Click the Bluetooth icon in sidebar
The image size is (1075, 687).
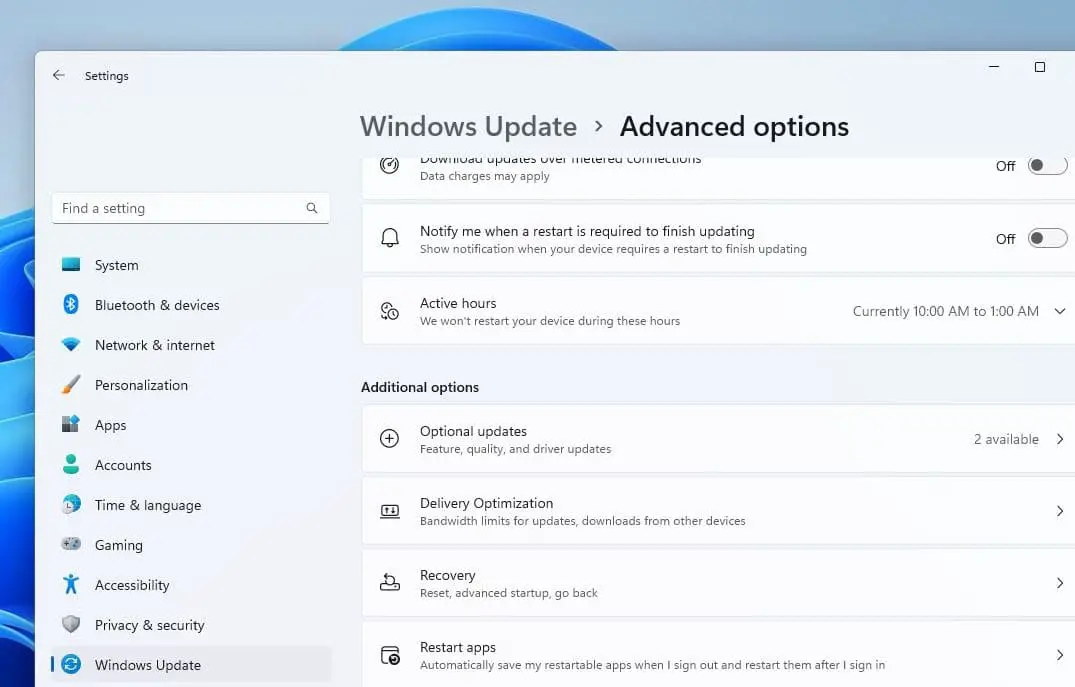71,304
